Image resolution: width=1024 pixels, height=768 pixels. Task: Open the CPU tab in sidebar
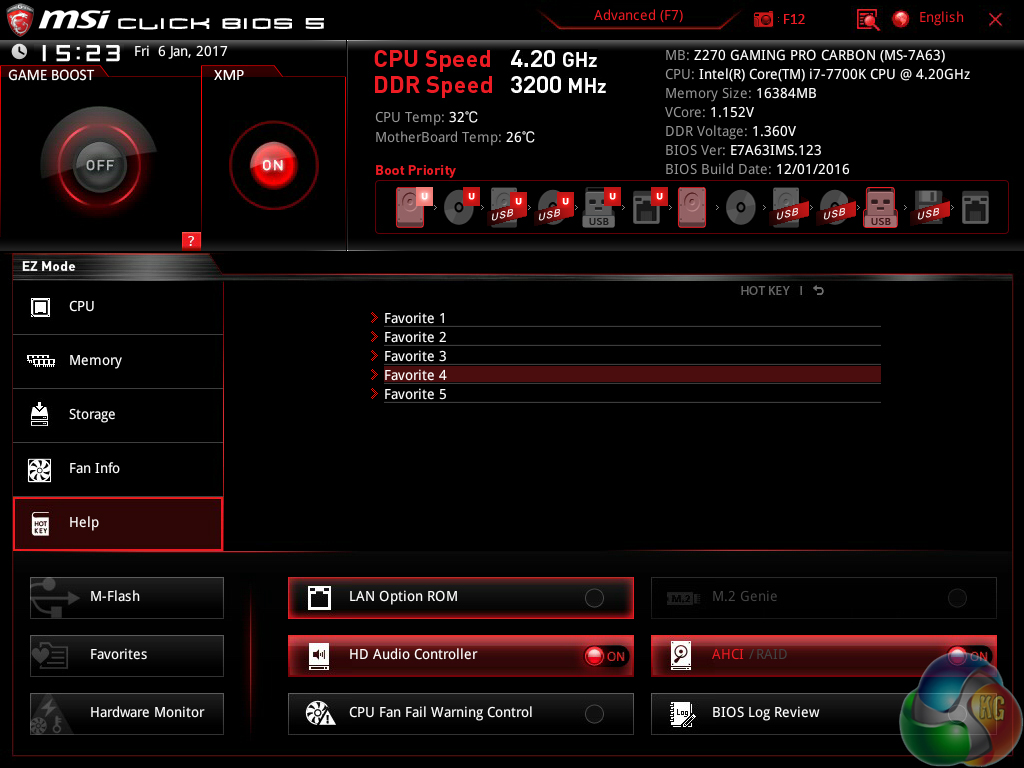pyautogui.click(x=117, y=307)
